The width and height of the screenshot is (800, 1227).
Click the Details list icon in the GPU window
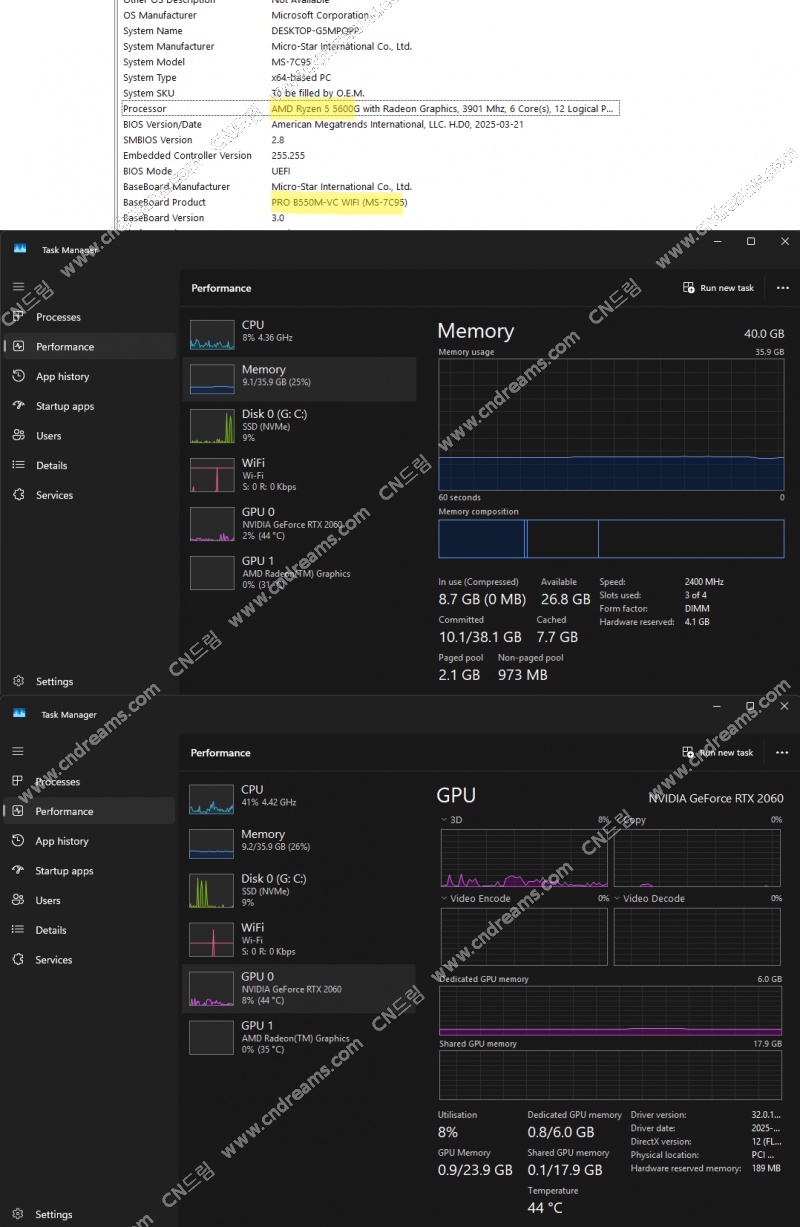(18, 930)
